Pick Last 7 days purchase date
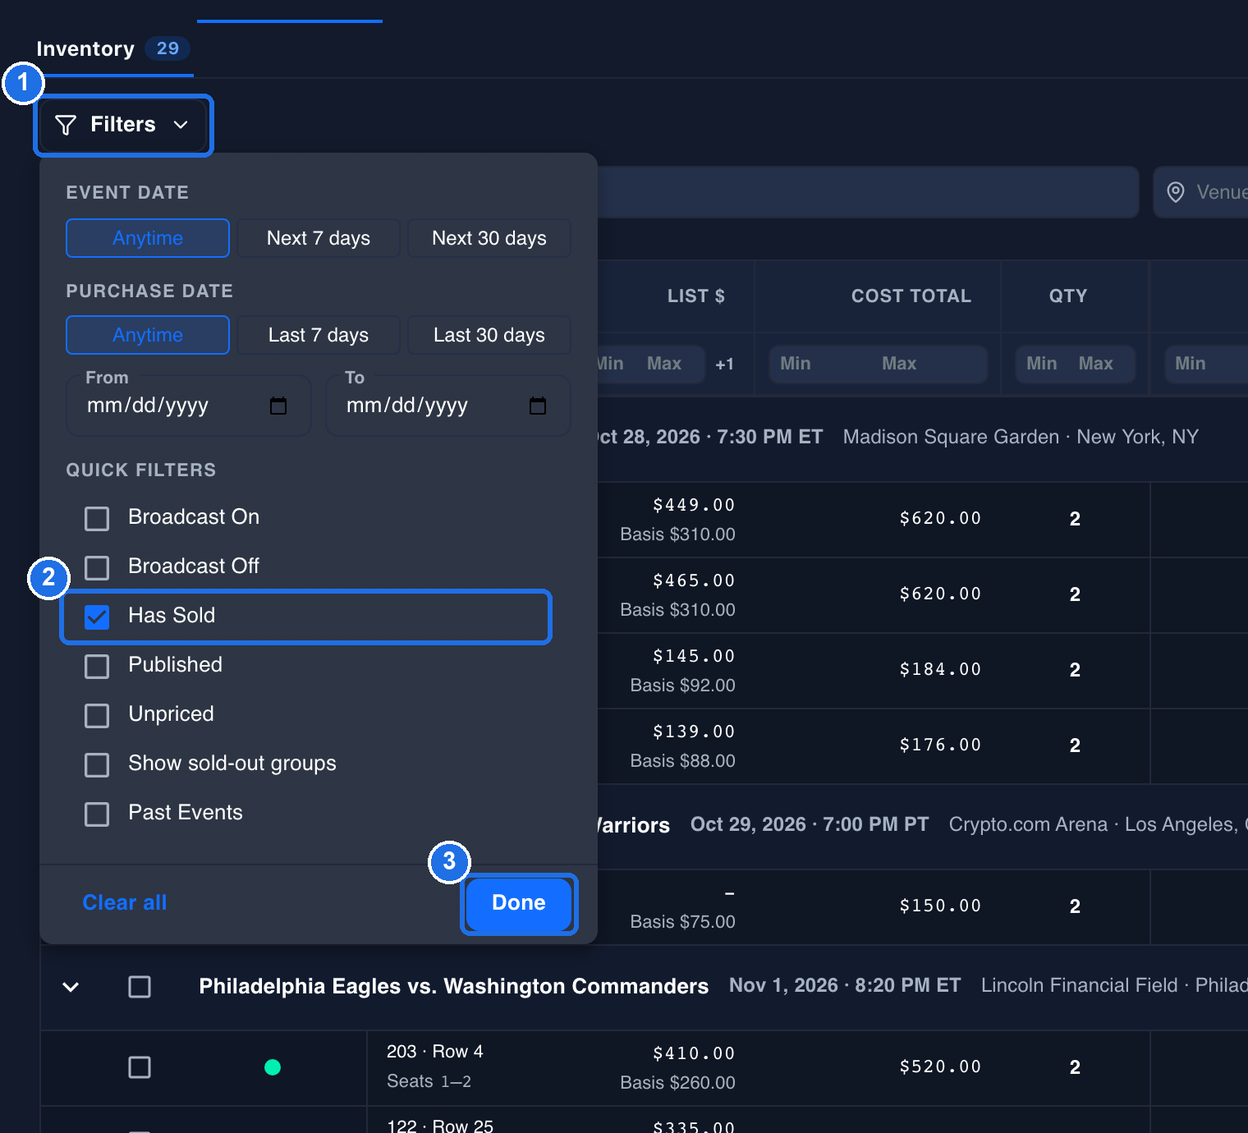The image size is (1248, 1133). [318, 335]
